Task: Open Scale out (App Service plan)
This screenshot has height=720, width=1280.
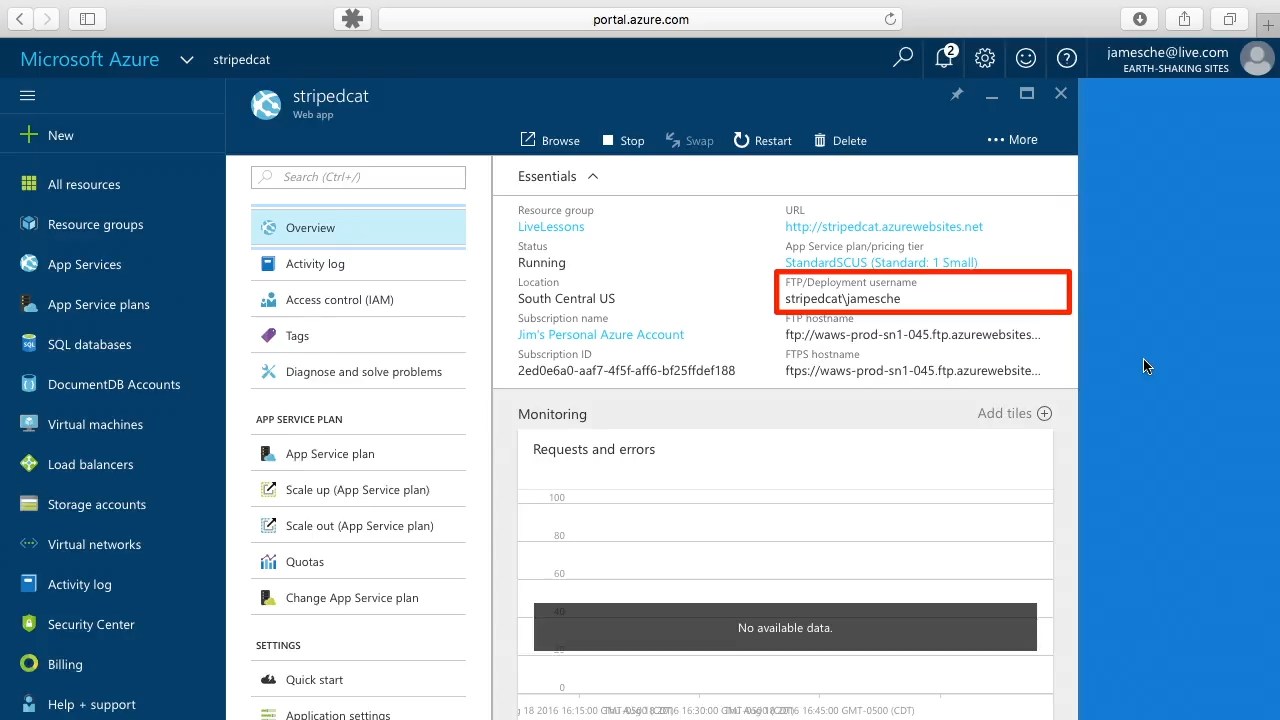Action: pos(358,526)
